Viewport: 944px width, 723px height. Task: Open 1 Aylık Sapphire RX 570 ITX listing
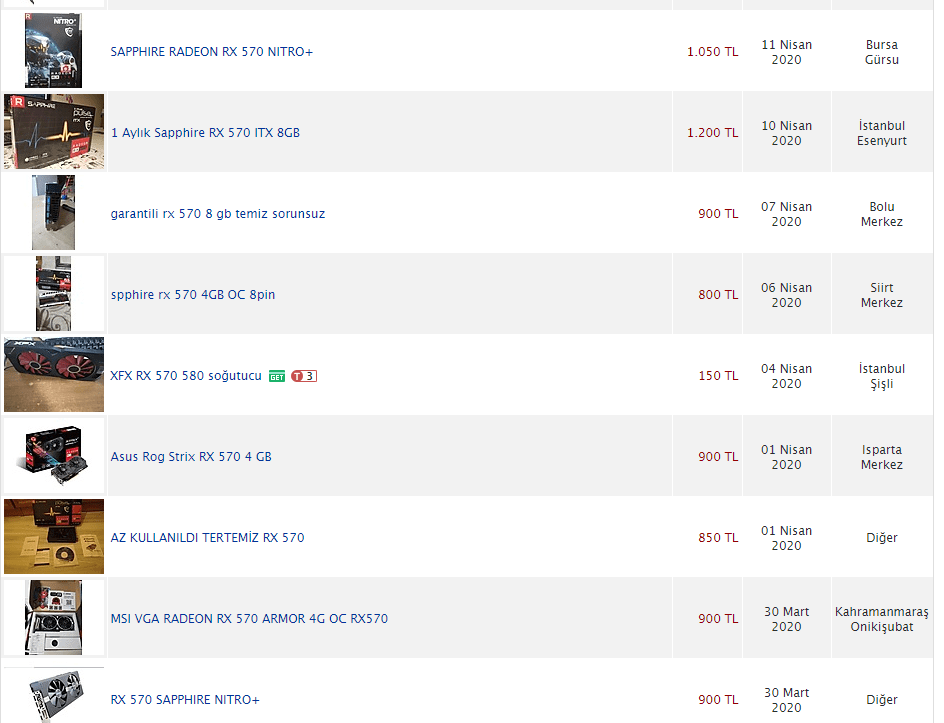pos(205,132)
